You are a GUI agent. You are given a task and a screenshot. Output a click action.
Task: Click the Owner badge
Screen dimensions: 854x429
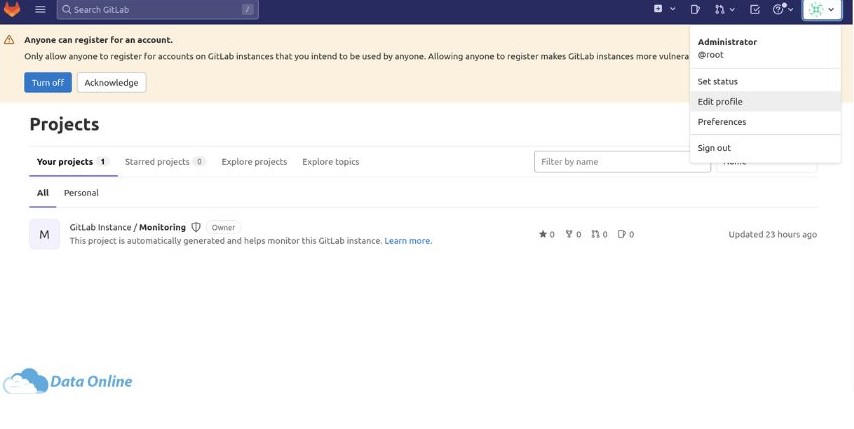tap(223, 228)
